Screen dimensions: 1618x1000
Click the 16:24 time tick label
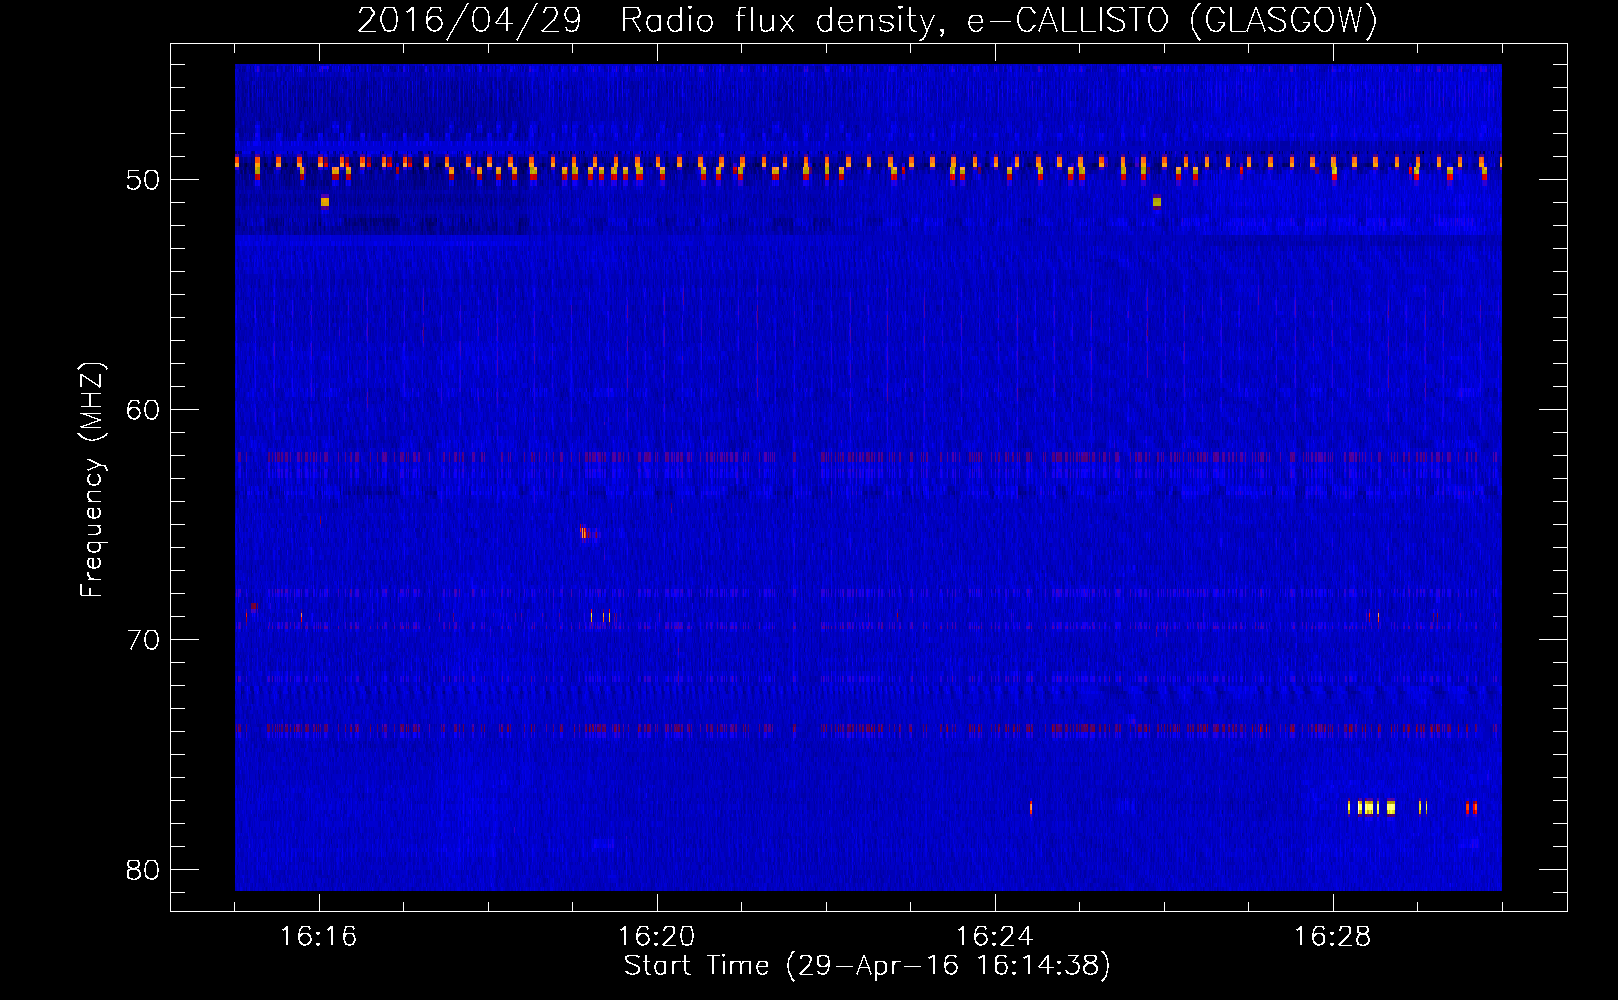click(x=995, y=937)
